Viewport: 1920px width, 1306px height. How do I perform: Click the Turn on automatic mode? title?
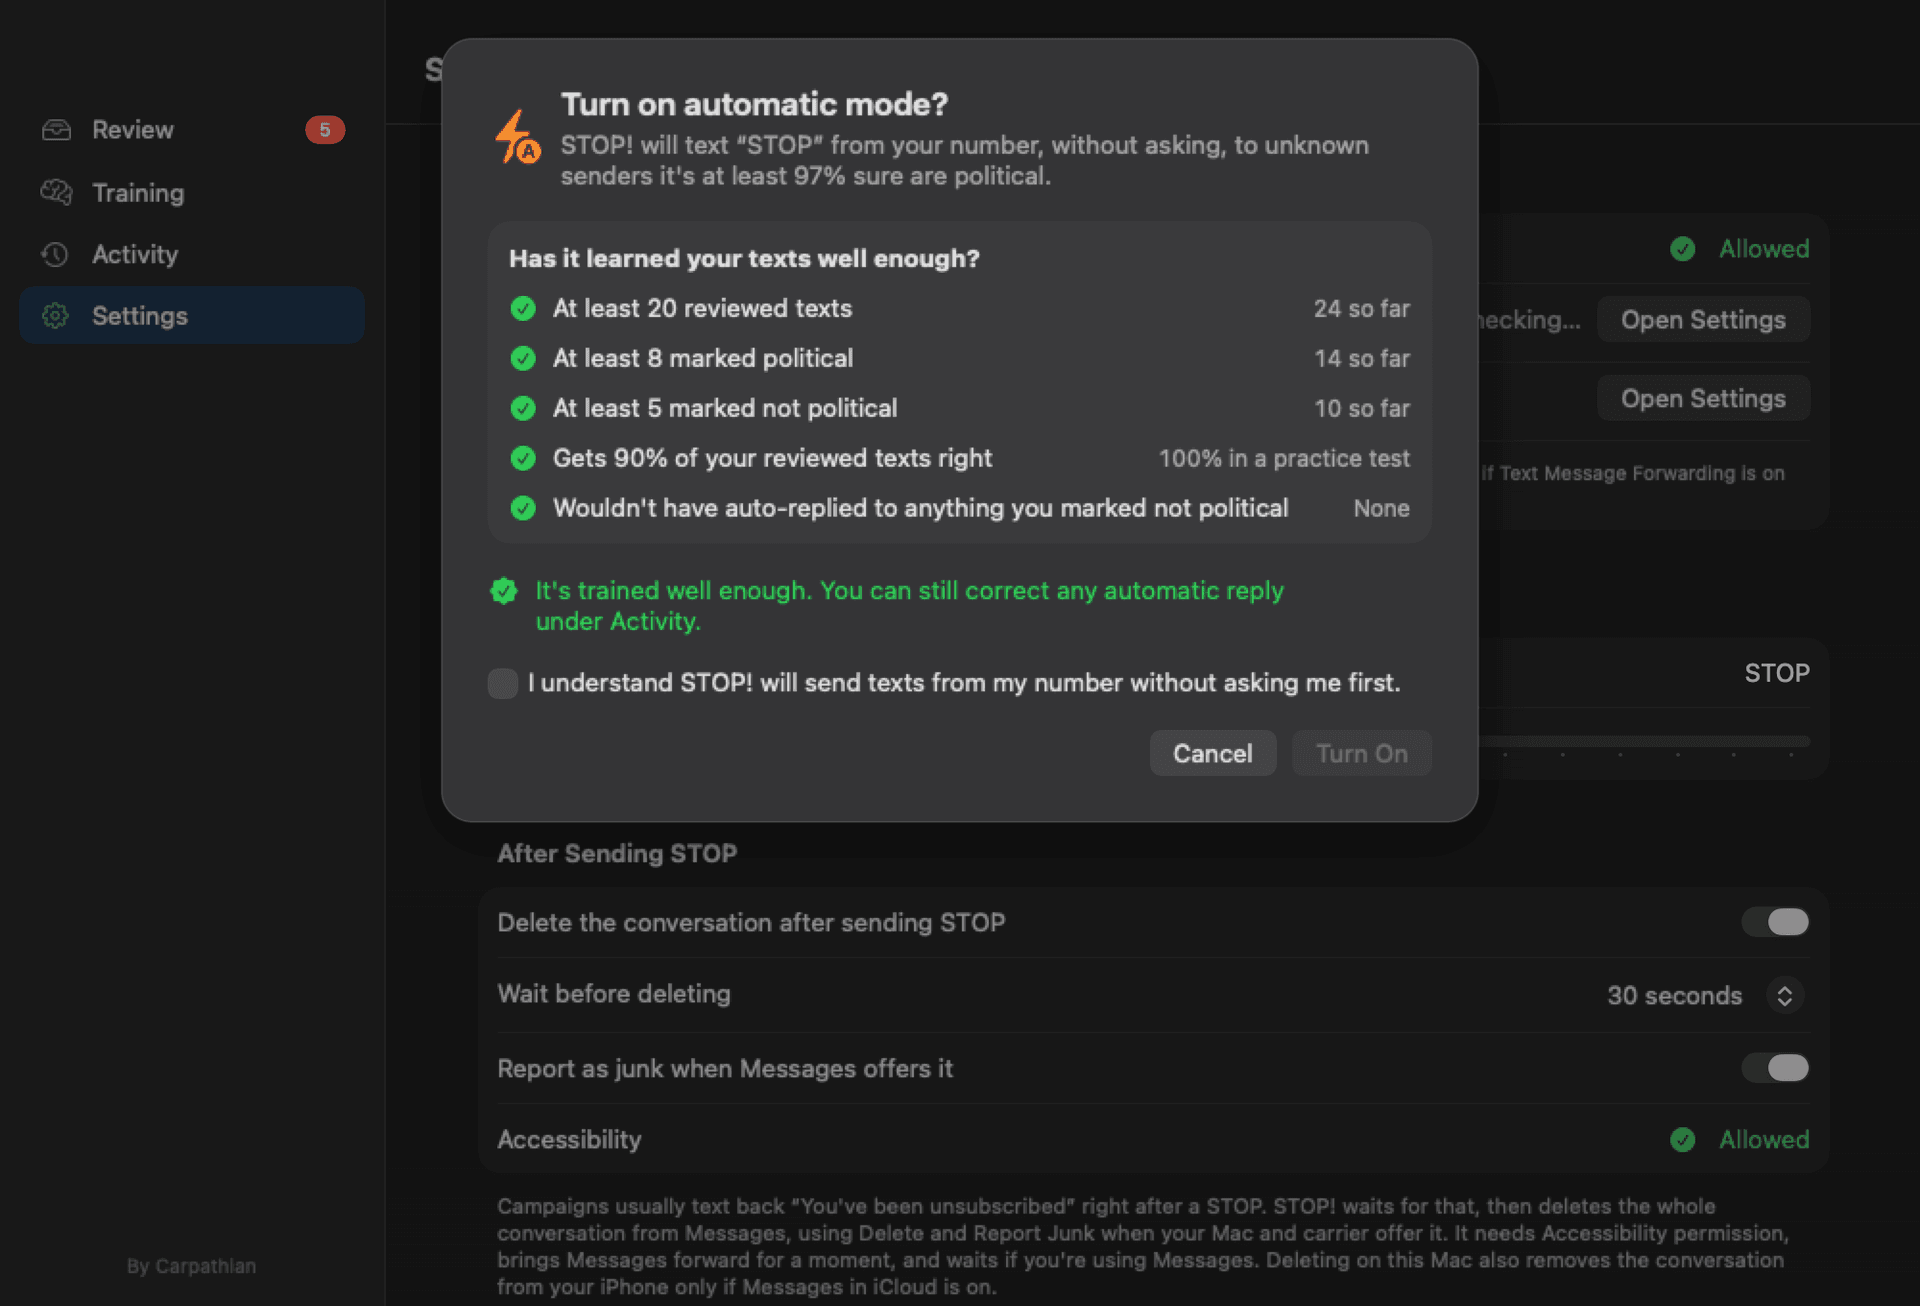[754, 104]
